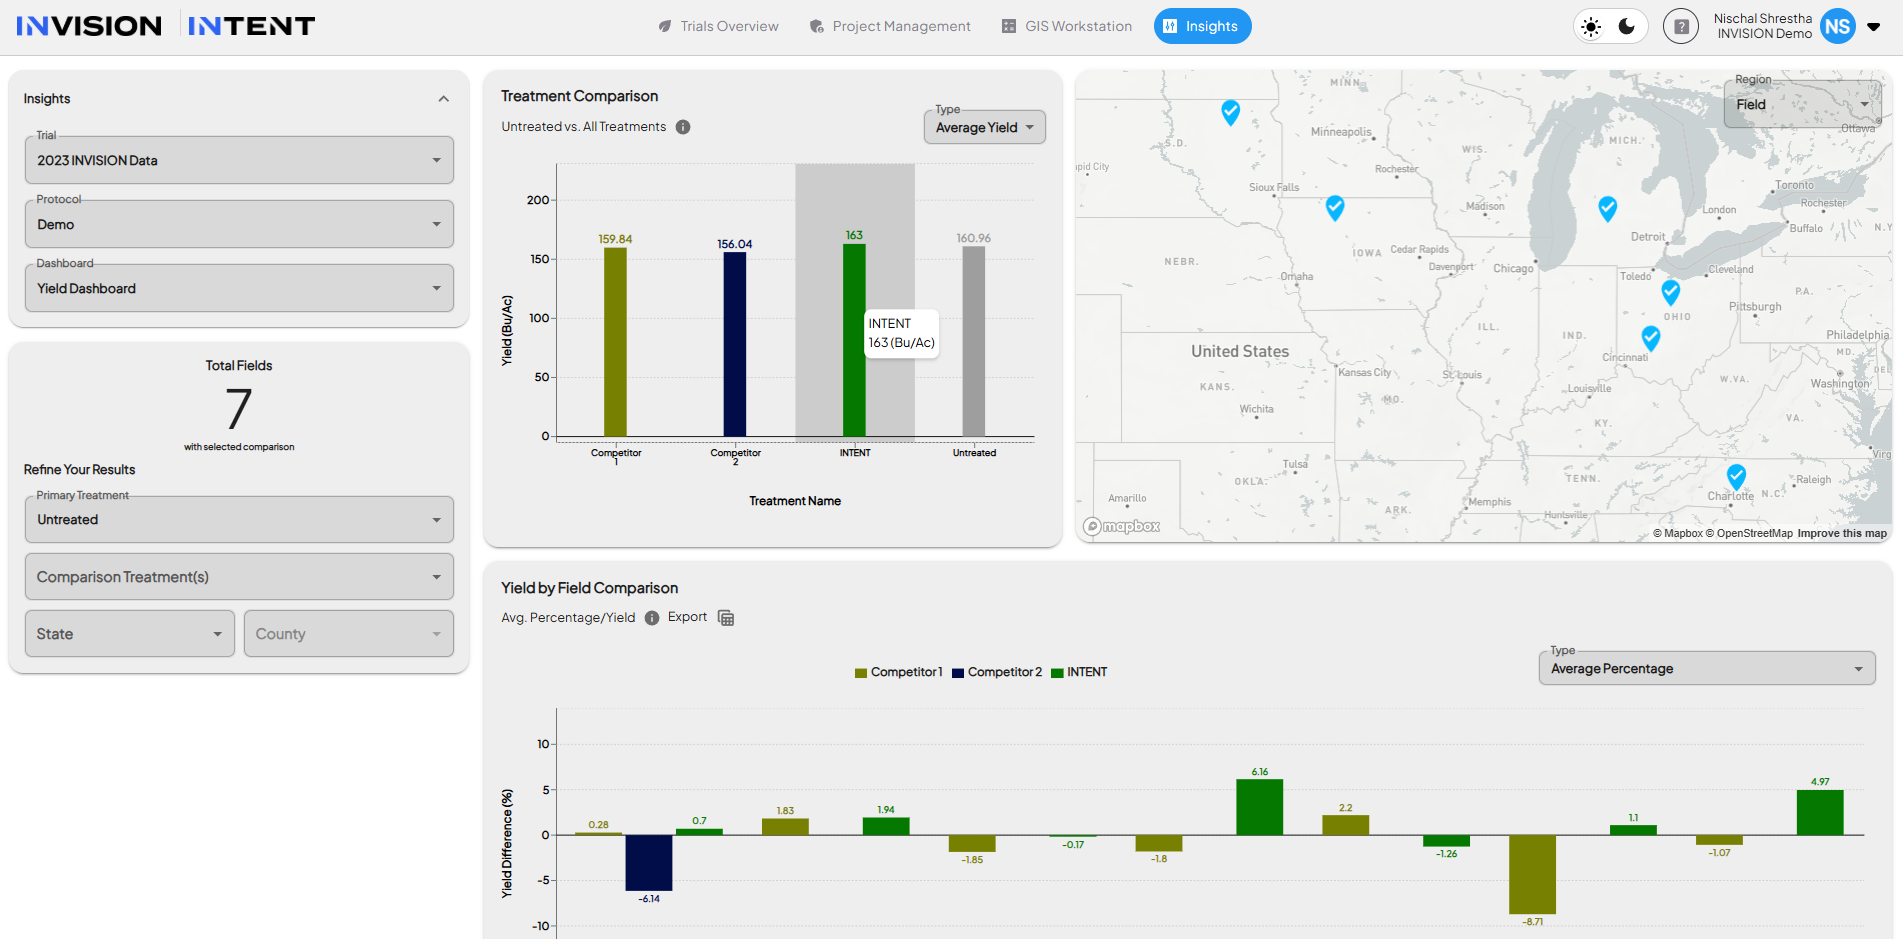Click the map marker near Charlotte
1903x939 pixels.
click(1736, 477)
